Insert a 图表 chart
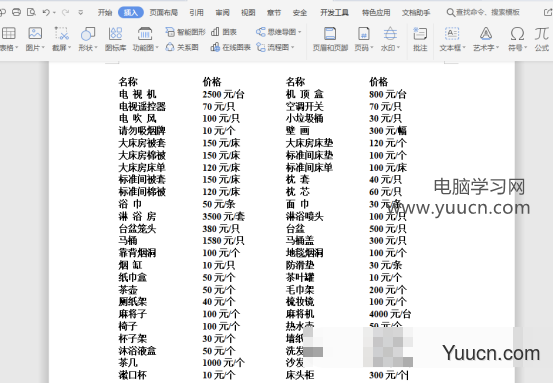The image size is (553, 383). [224, 32]
